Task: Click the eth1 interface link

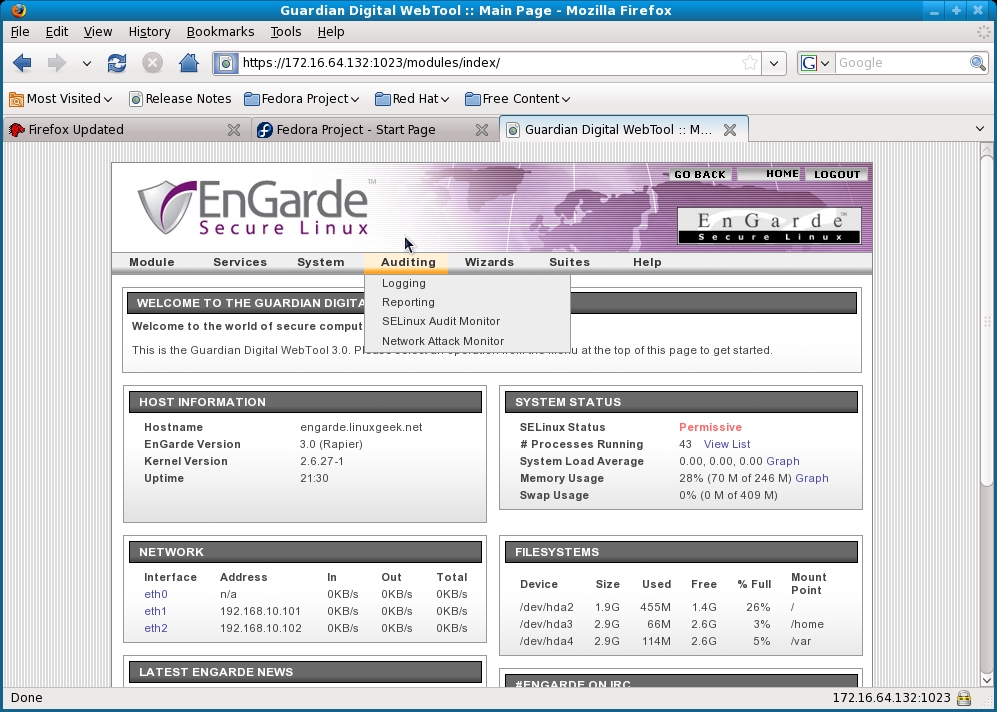Action: pos(155,612)
